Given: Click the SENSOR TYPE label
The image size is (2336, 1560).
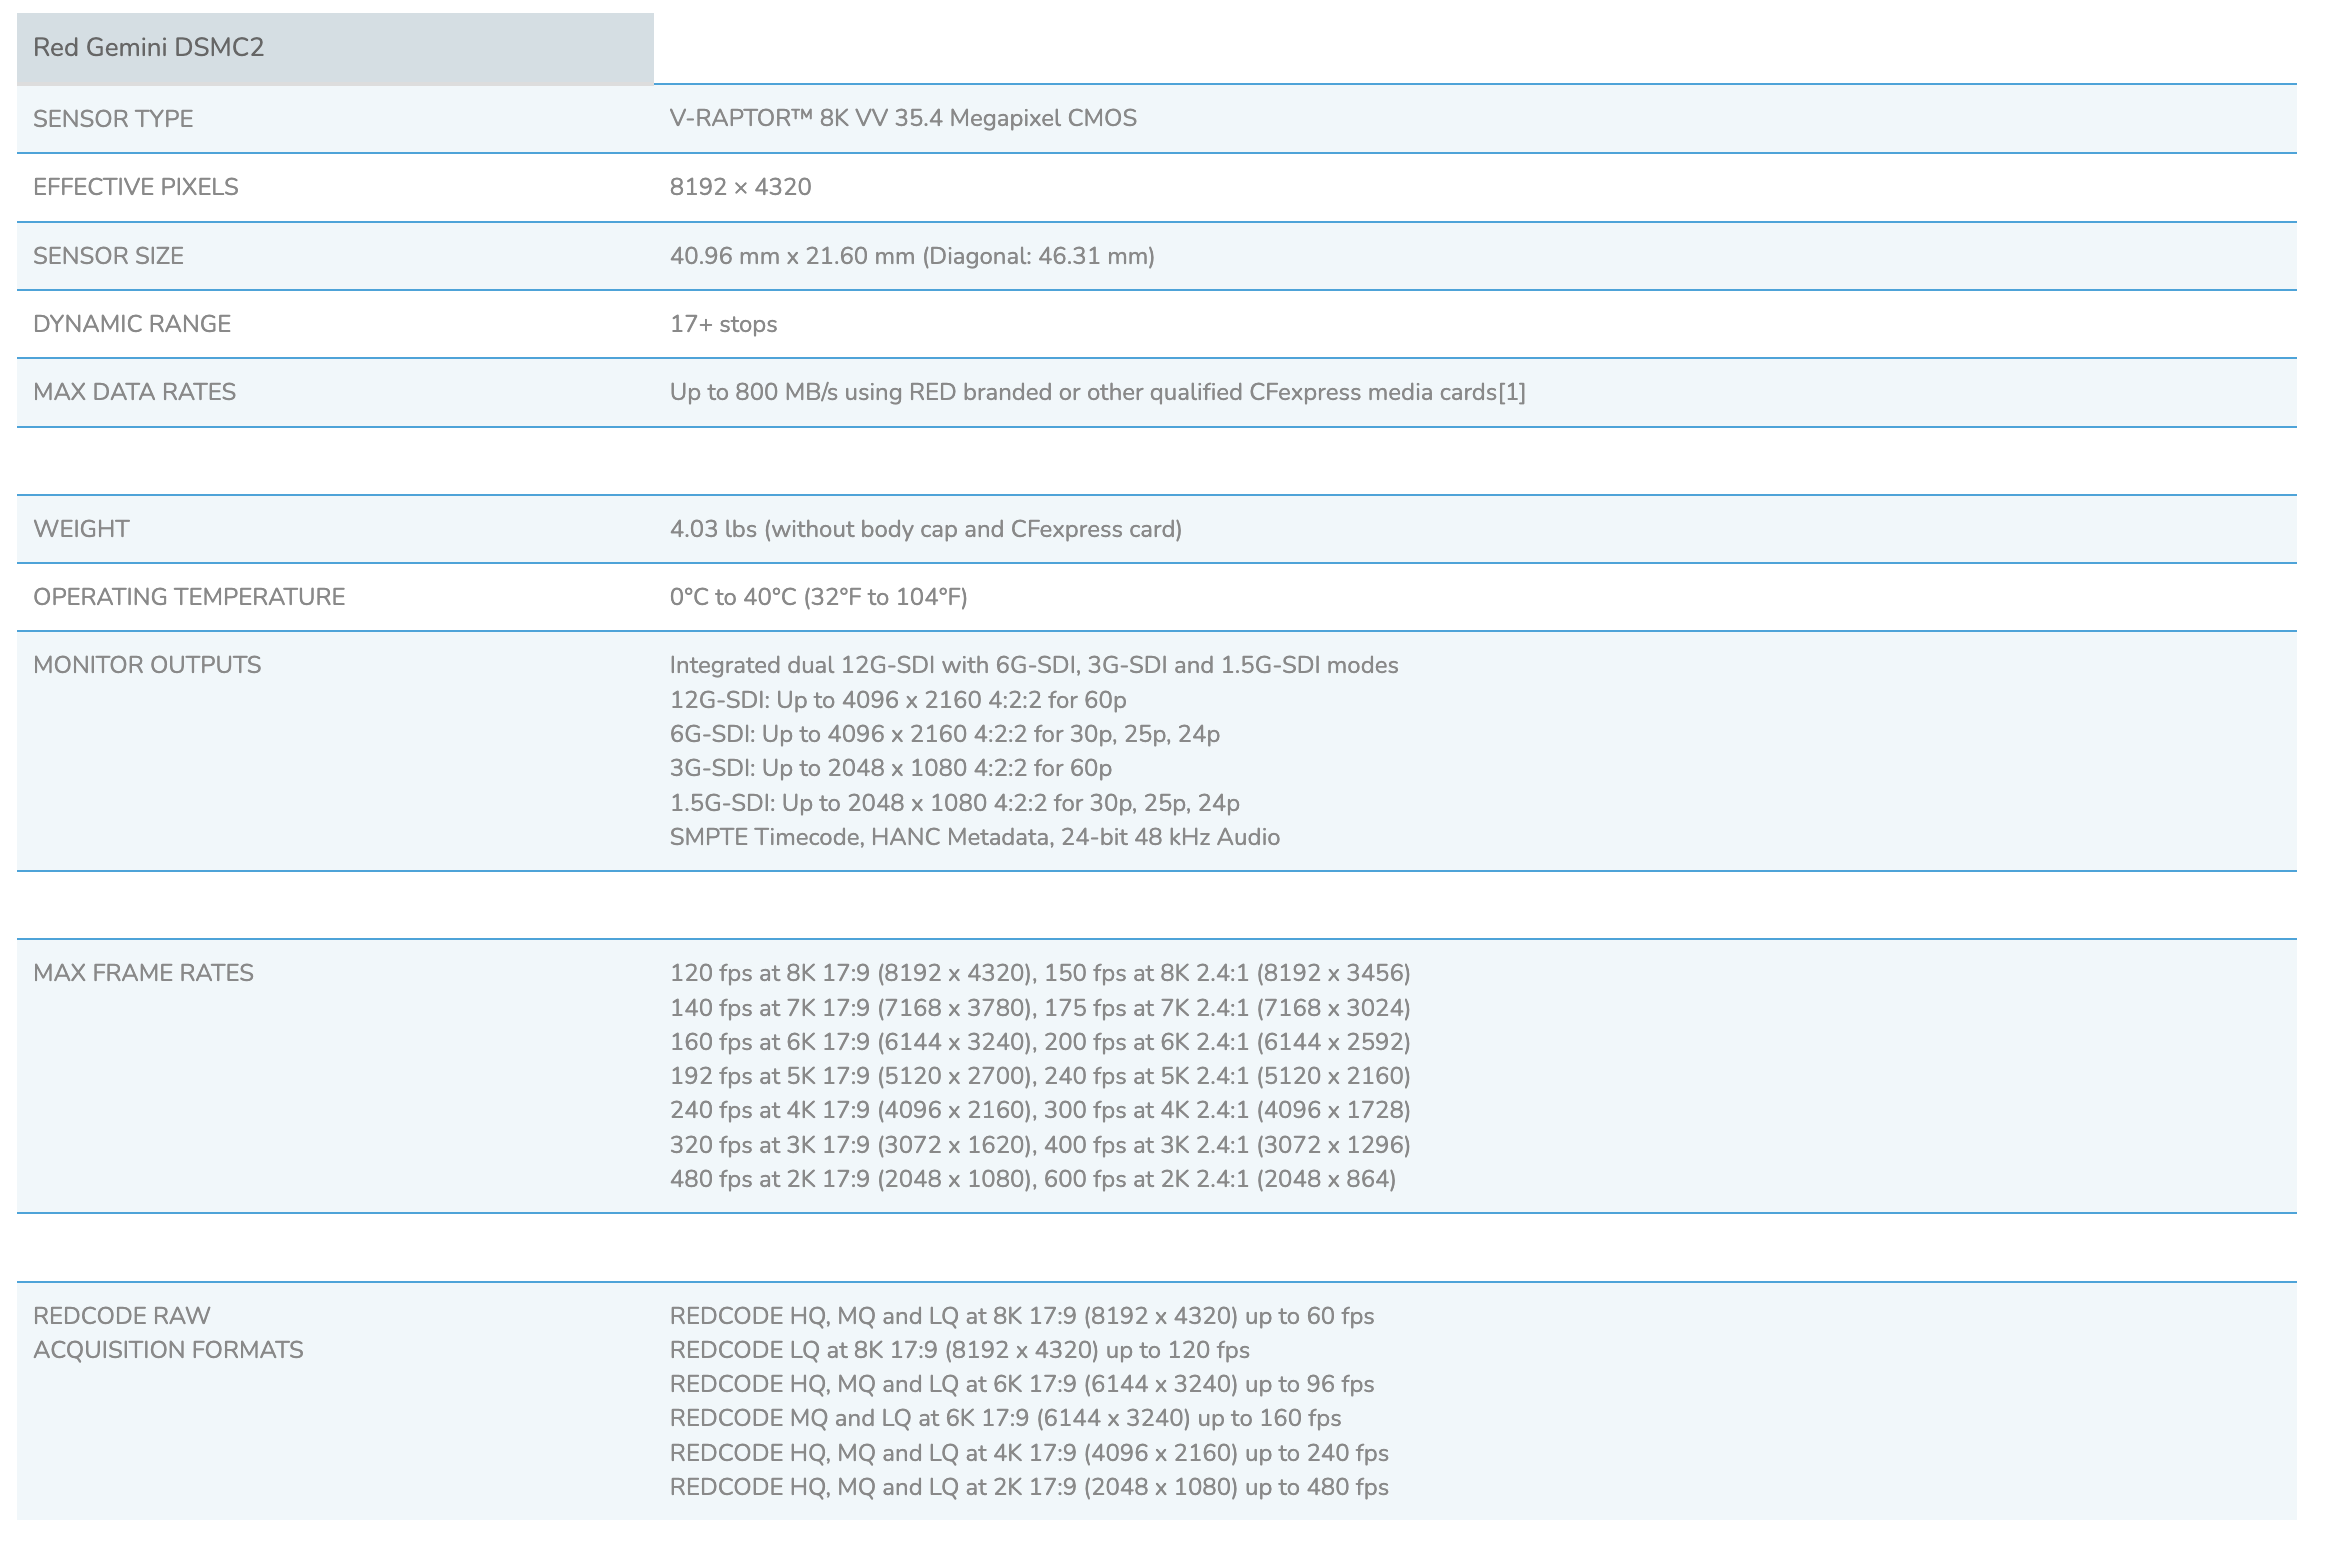Looking at the screenshot, I should (x=113, y=119).
